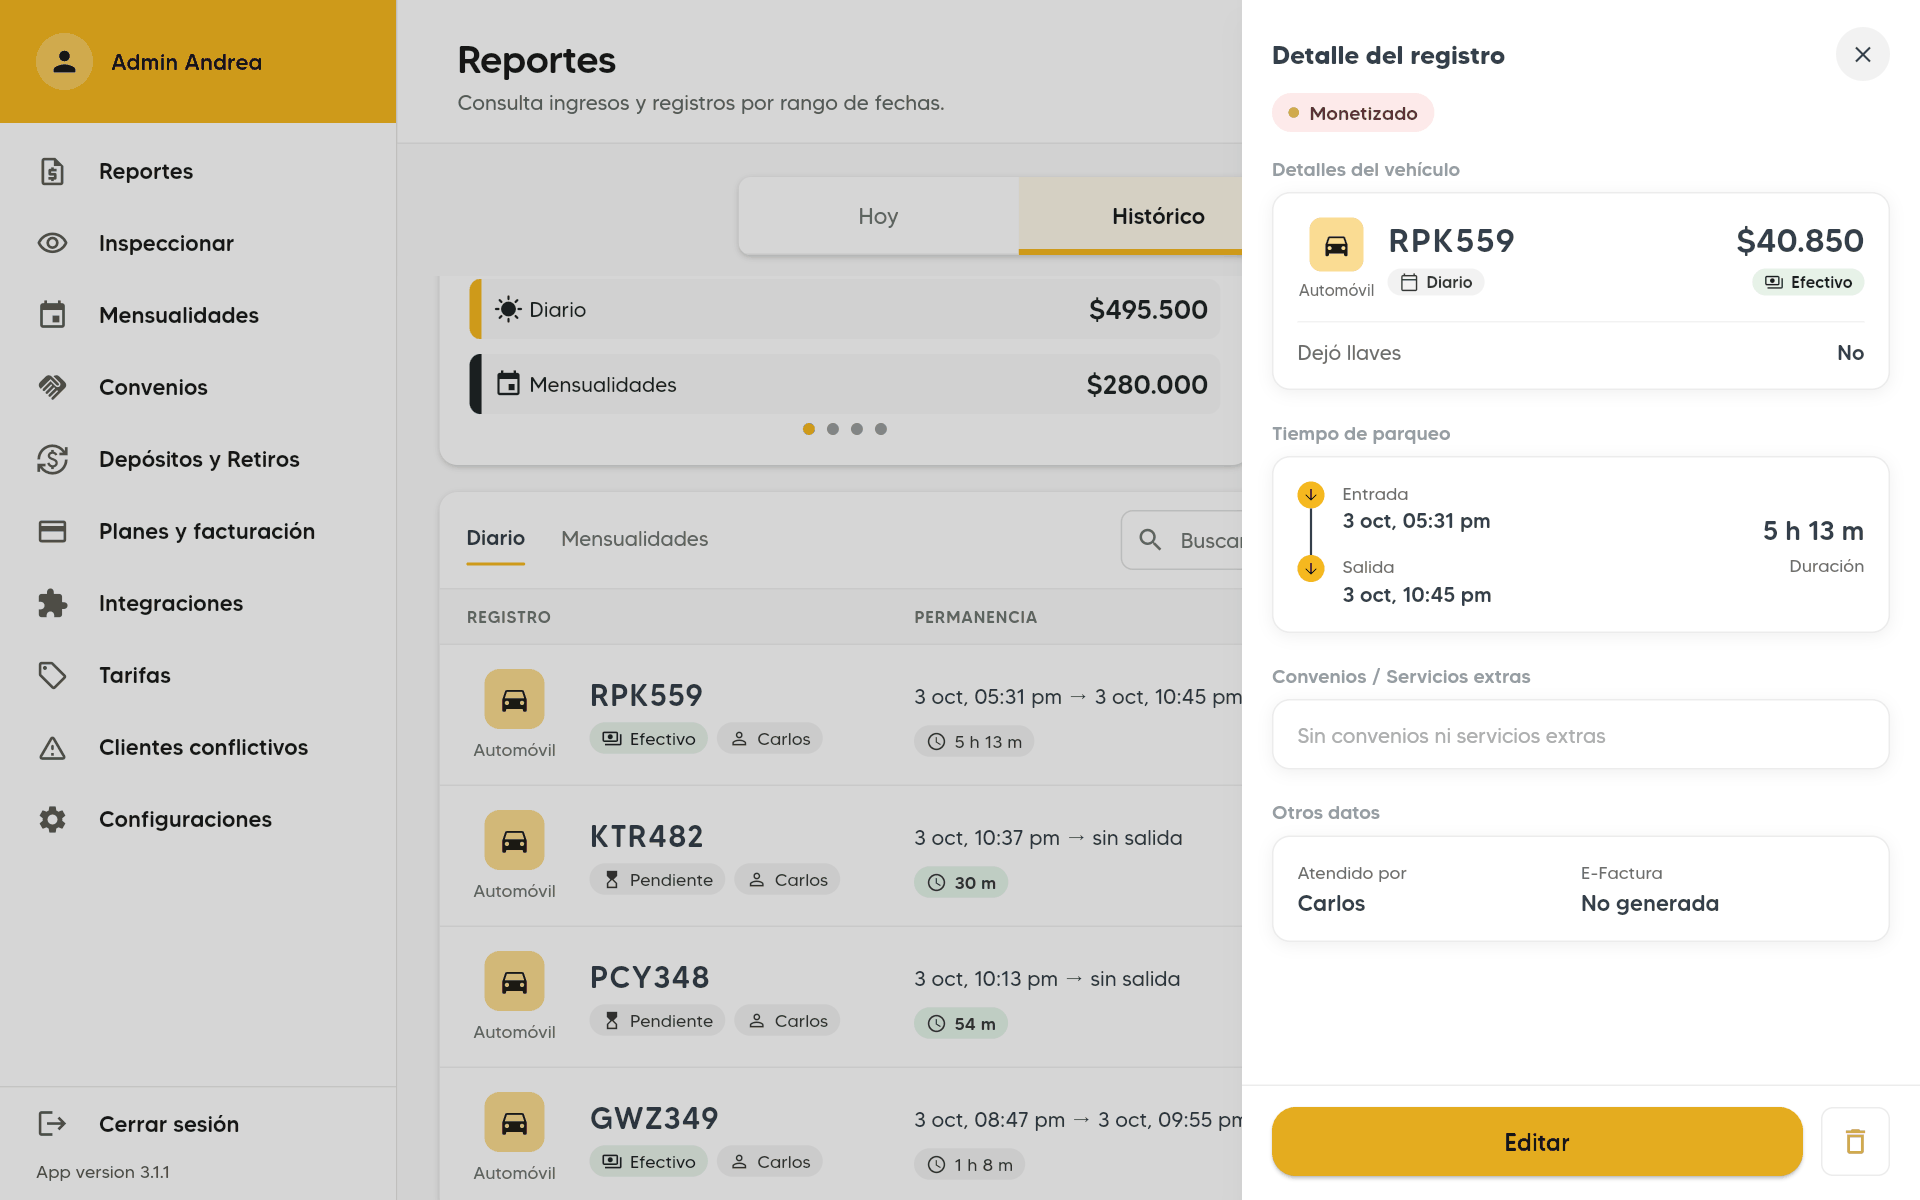This screenshot has height=1200, width=1920.
Task: Click the 5 h 13 m chip on RPK559 row
Action: coord(974,741)
